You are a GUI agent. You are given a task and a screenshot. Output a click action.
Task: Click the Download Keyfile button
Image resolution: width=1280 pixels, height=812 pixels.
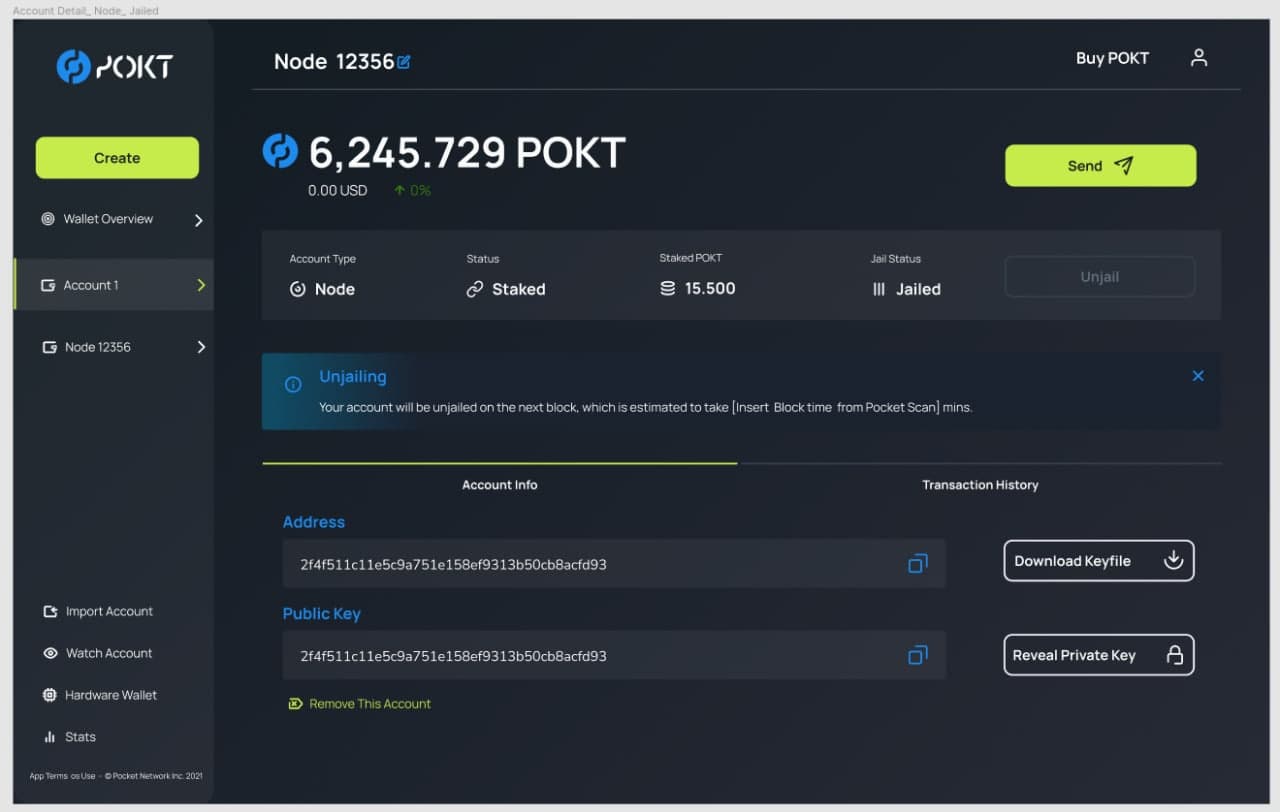click(1099, 561)
